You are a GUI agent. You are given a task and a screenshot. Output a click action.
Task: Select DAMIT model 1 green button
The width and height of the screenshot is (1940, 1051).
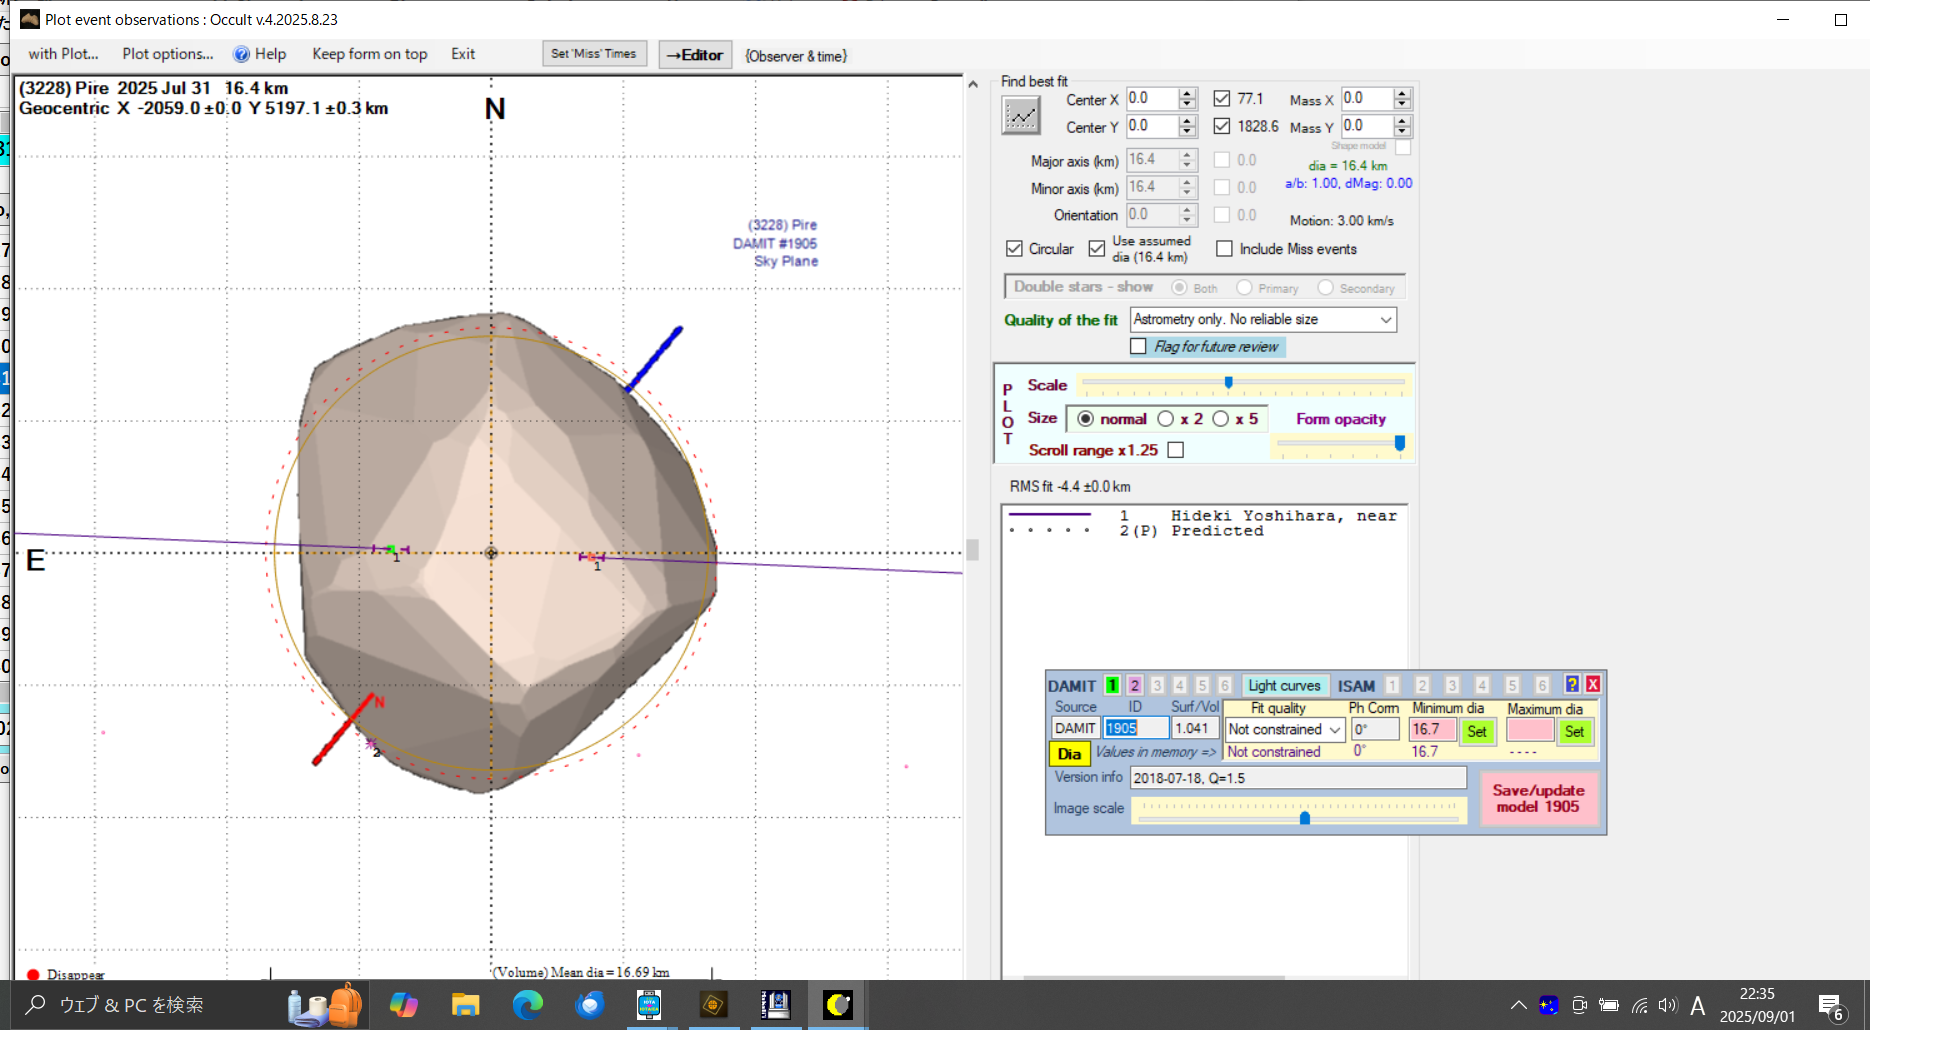click(x=1112, y=685)
